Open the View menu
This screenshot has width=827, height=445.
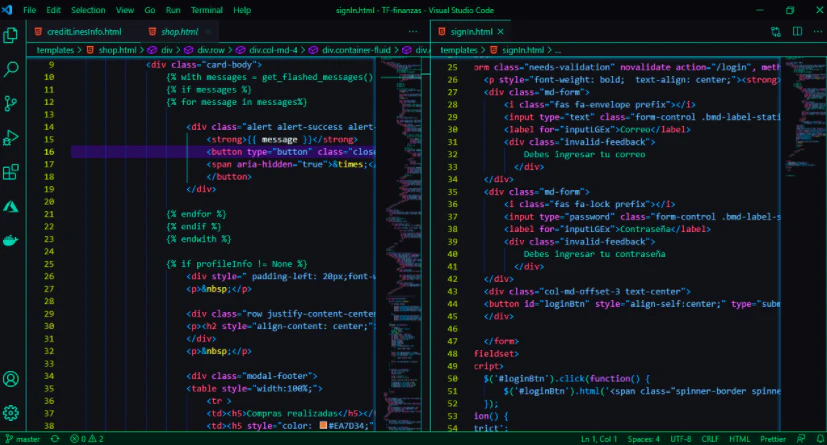pyautogui.click(x=125, y=10)
